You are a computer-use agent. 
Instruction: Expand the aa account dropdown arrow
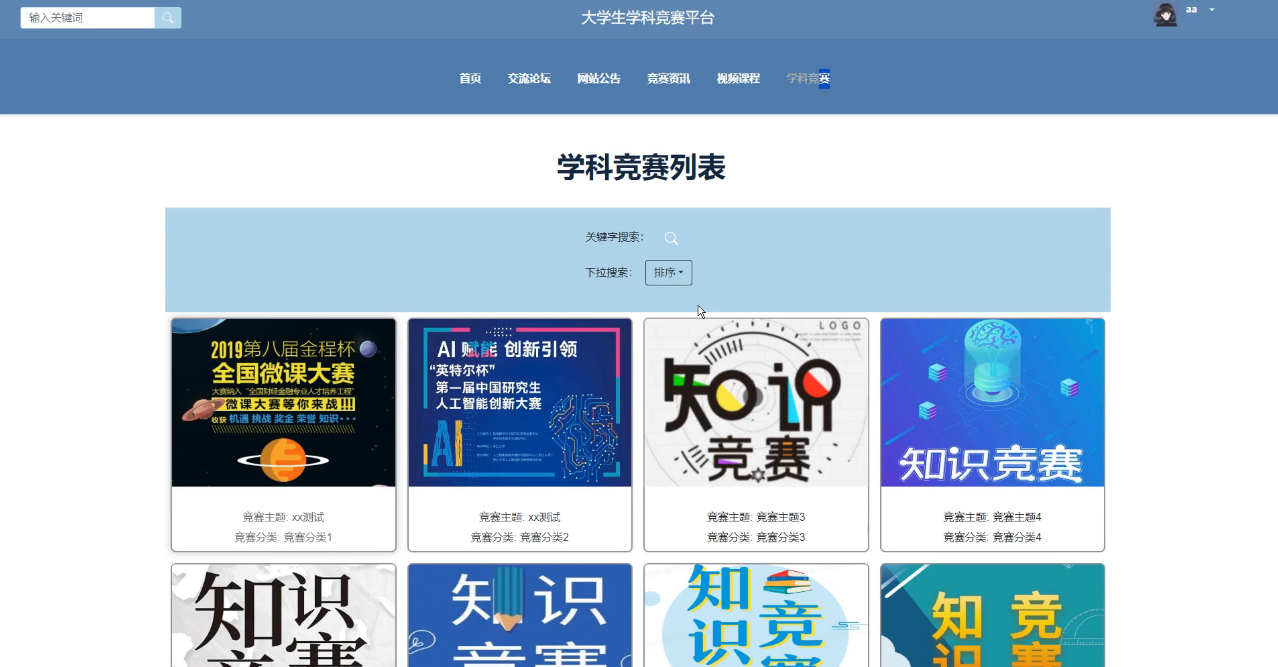click(x=1212, y=10)
